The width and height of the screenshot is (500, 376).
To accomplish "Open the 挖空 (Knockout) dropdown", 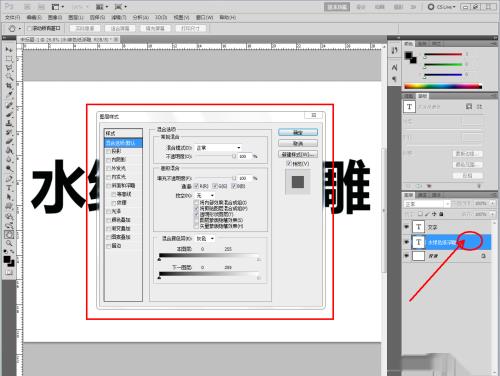I will [x=205, y=195].
